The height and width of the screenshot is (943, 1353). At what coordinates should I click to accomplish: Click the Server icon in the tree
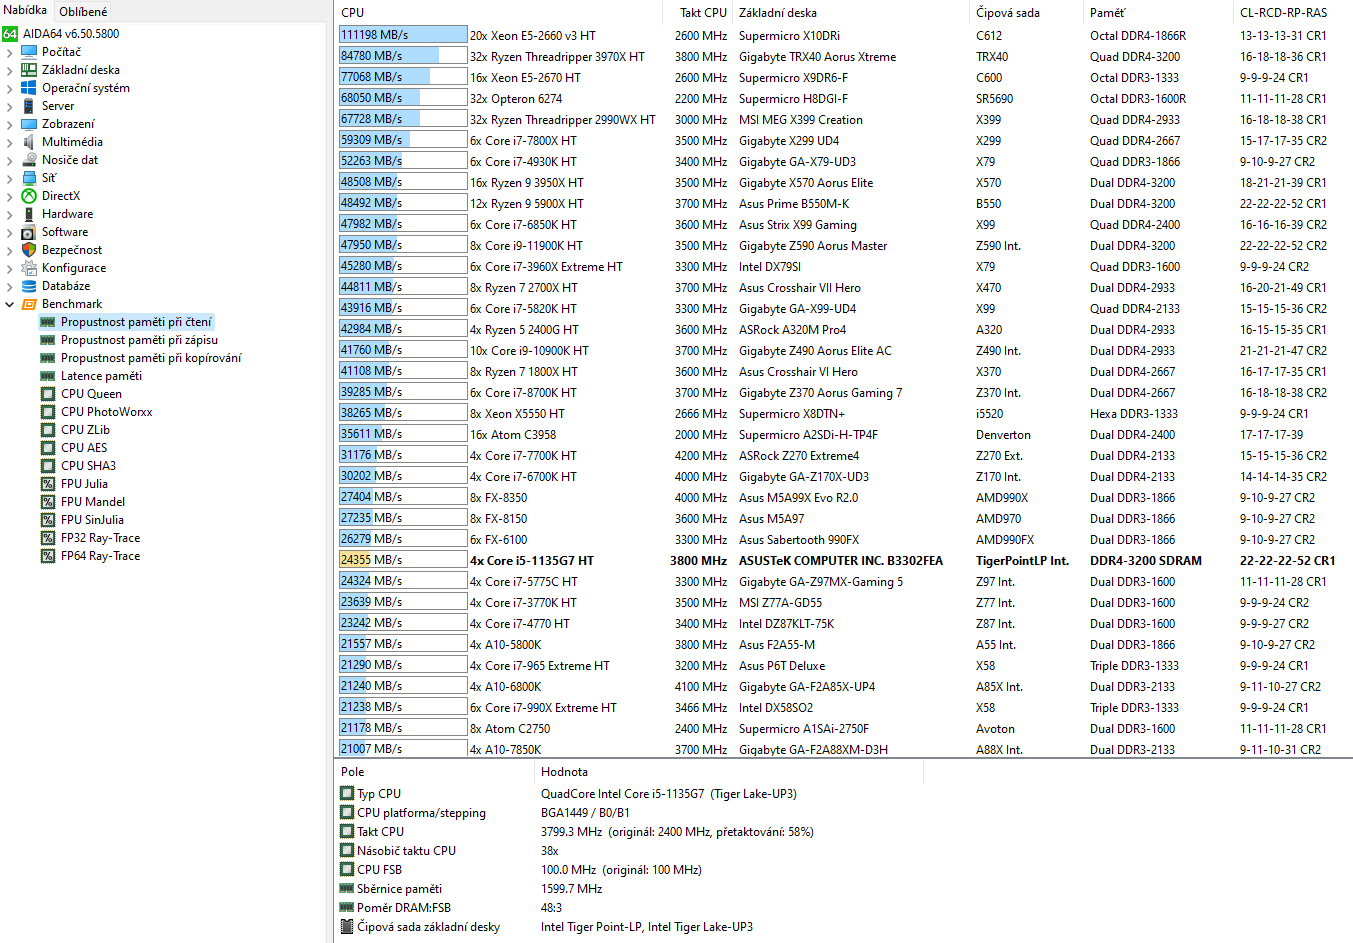[29, 106]
